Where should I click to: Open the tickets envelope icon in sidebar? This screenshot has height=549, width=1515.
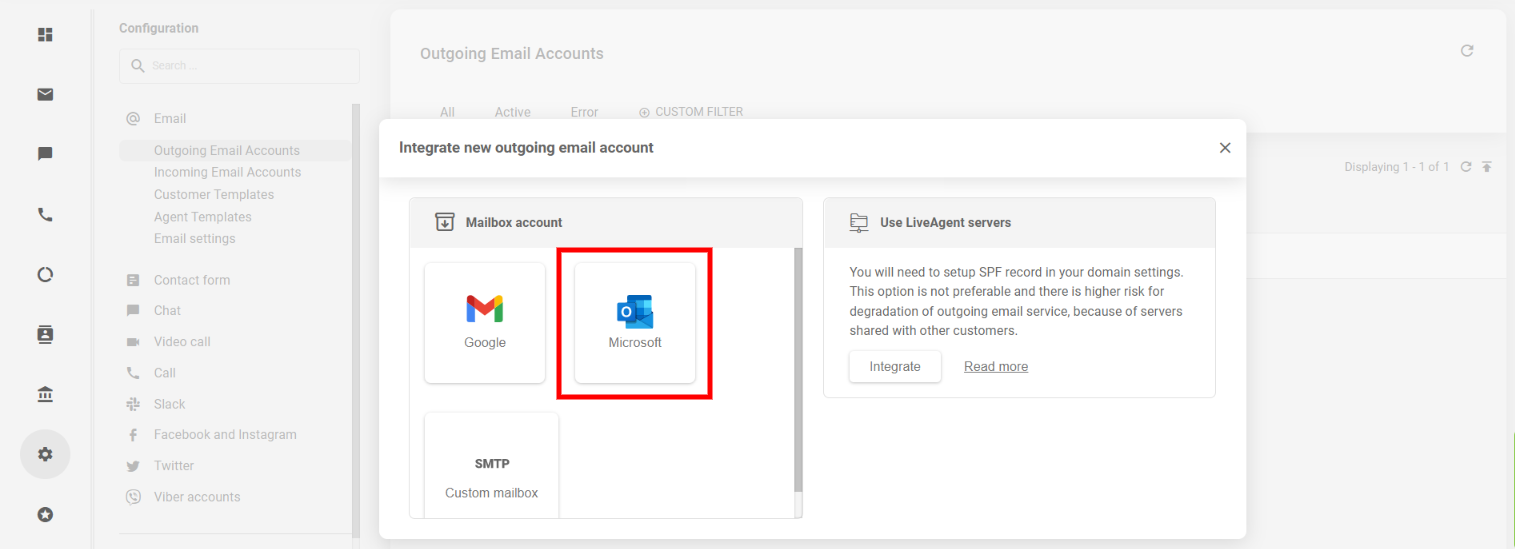tap(45, 95)
